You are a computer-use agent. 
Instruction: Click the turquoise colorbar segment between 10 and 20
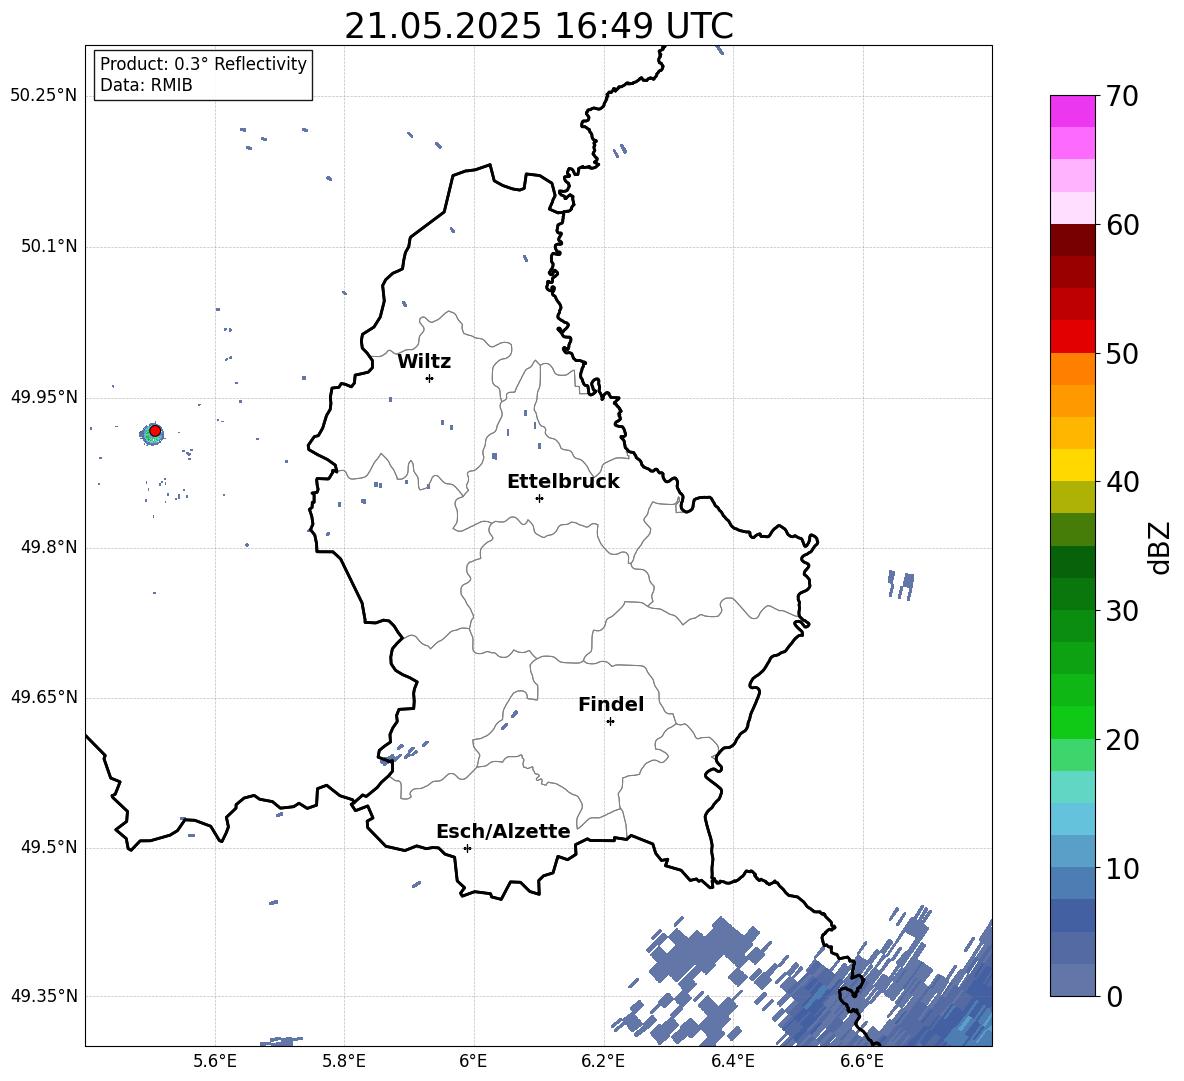(x=1072, y=787)
